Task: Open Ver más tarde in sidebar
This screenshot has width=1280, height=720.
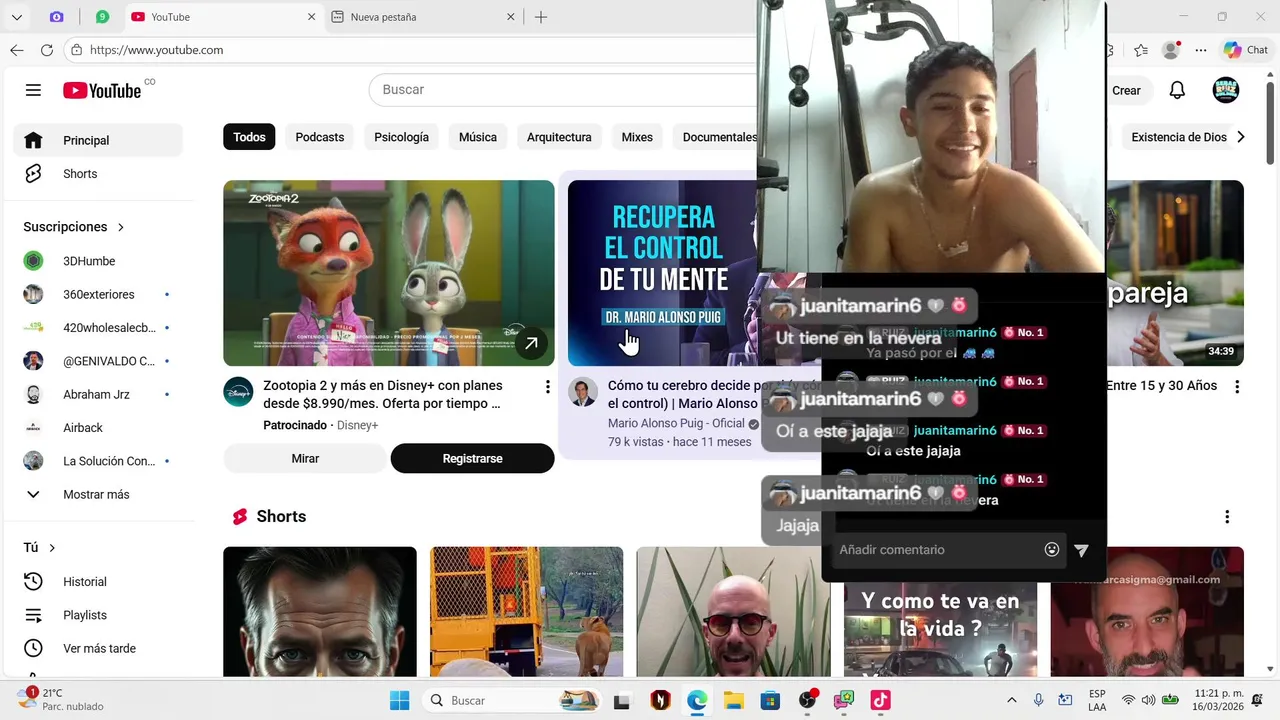Action: pyautogui.click(x=98, y=648)
